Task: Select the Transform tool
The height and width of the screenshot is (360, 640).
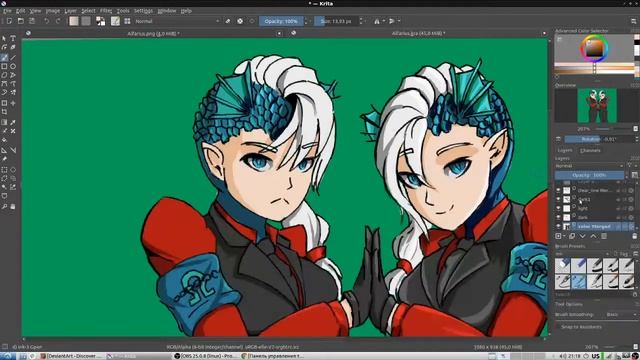Action: click(4, 103)
